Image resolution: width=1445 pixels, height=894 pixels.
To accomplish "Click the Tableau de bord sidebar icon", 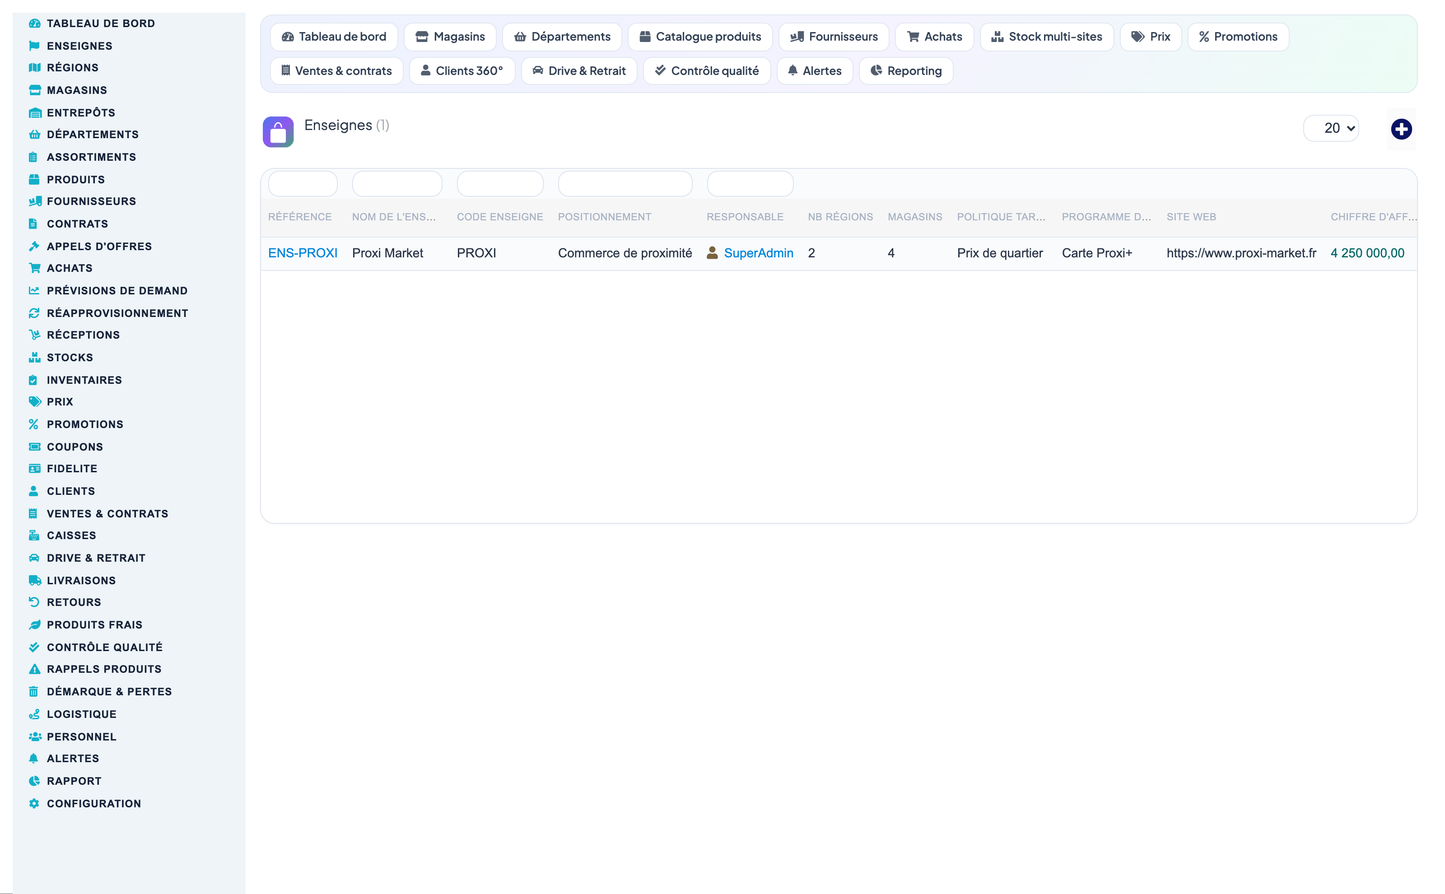I will point(34,23).
